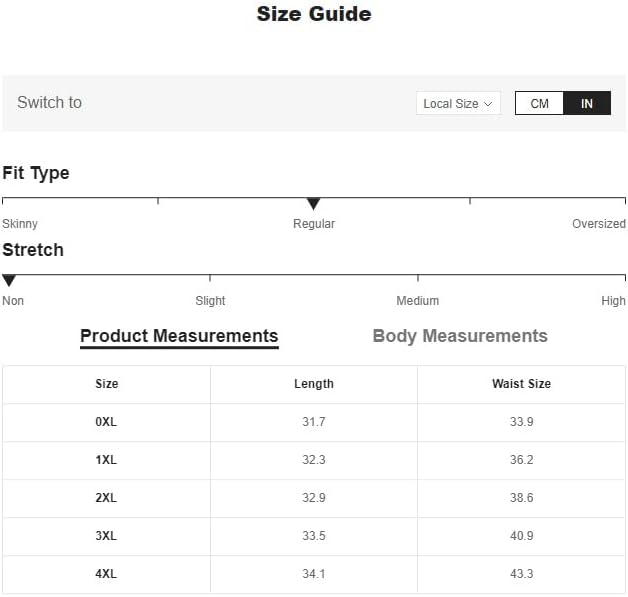Click the Size column header
628x597 pixels.
[x=106, y=384]
